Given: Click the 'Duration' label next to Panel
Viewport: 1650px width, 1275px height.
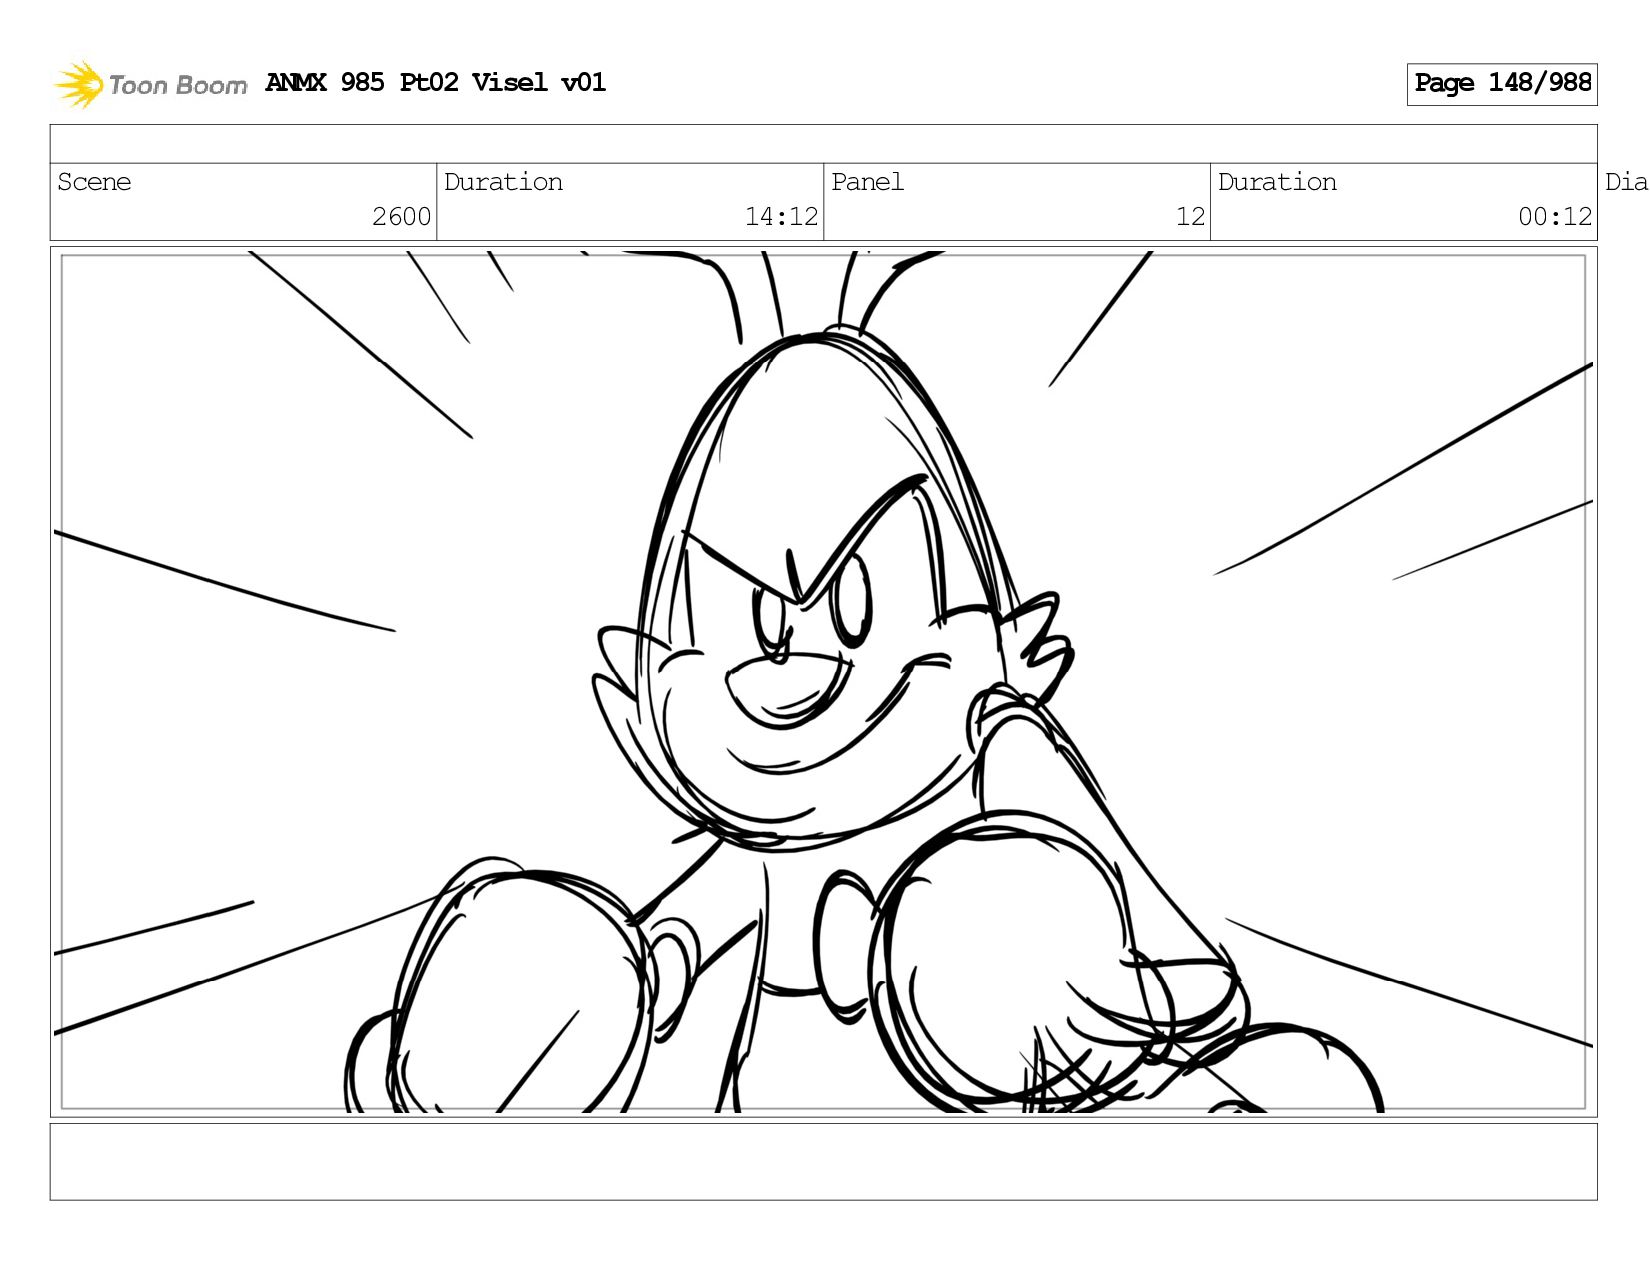Looking at the screenshot, I should (1277, 182).
